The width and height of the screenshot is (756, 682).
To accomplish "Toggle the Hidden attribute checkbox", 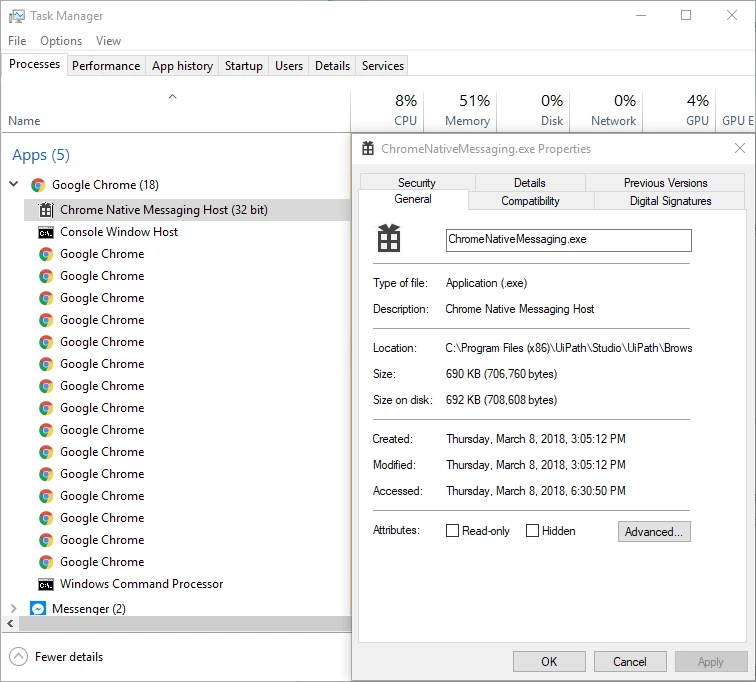I will coord(532,531).
